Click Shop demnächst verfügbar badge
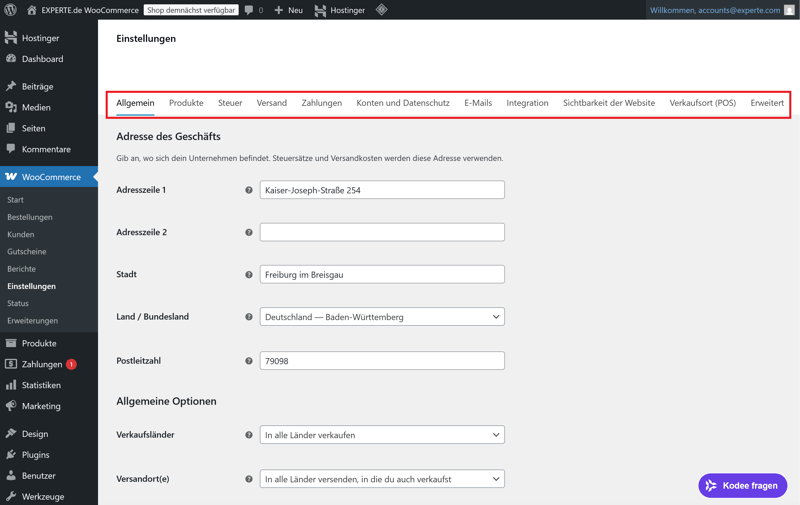Viewport: 800px width, 505px height. click(x=191, y=10)
